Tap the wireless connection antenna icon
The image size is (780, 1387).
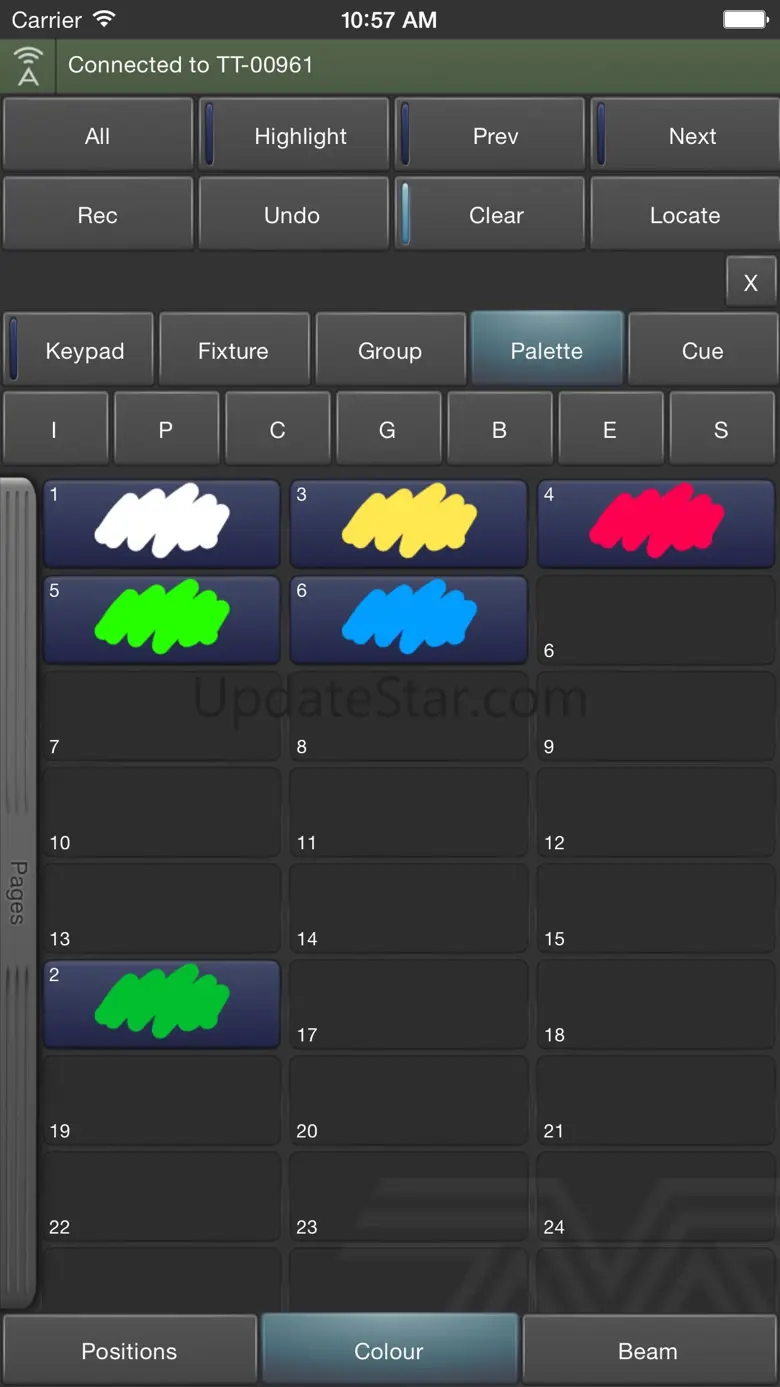click(x=28, y=66)
